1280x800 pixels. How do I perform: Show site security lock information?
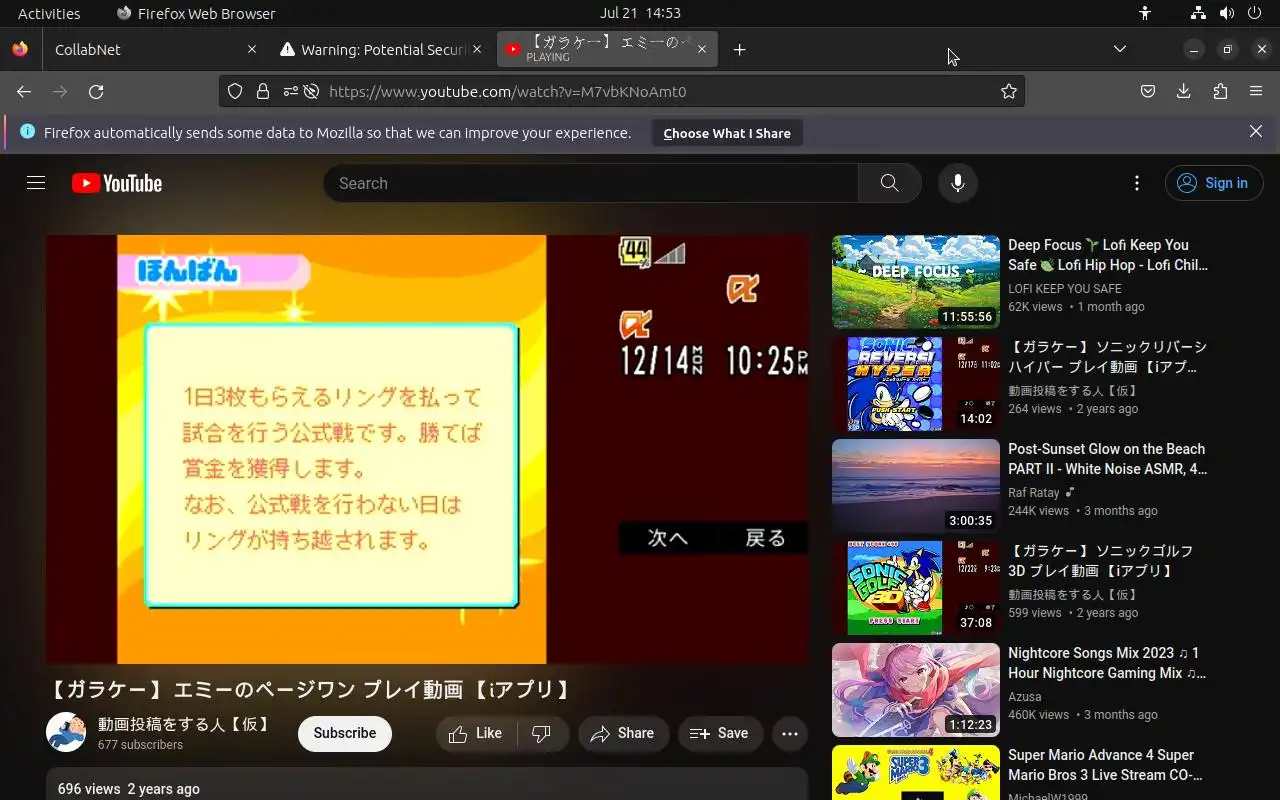(262, 91)
